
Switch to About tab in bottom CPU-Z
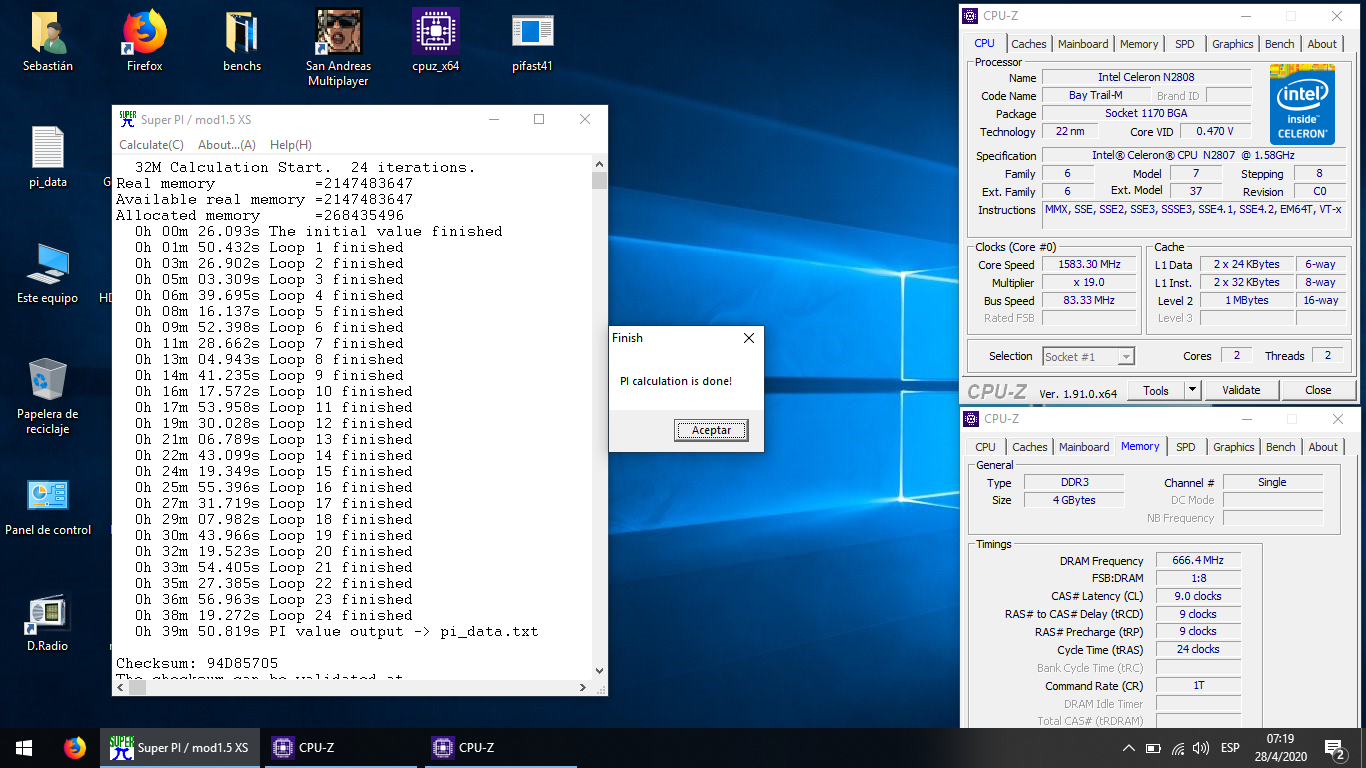pyautogui.click(x=1323, y=447)
